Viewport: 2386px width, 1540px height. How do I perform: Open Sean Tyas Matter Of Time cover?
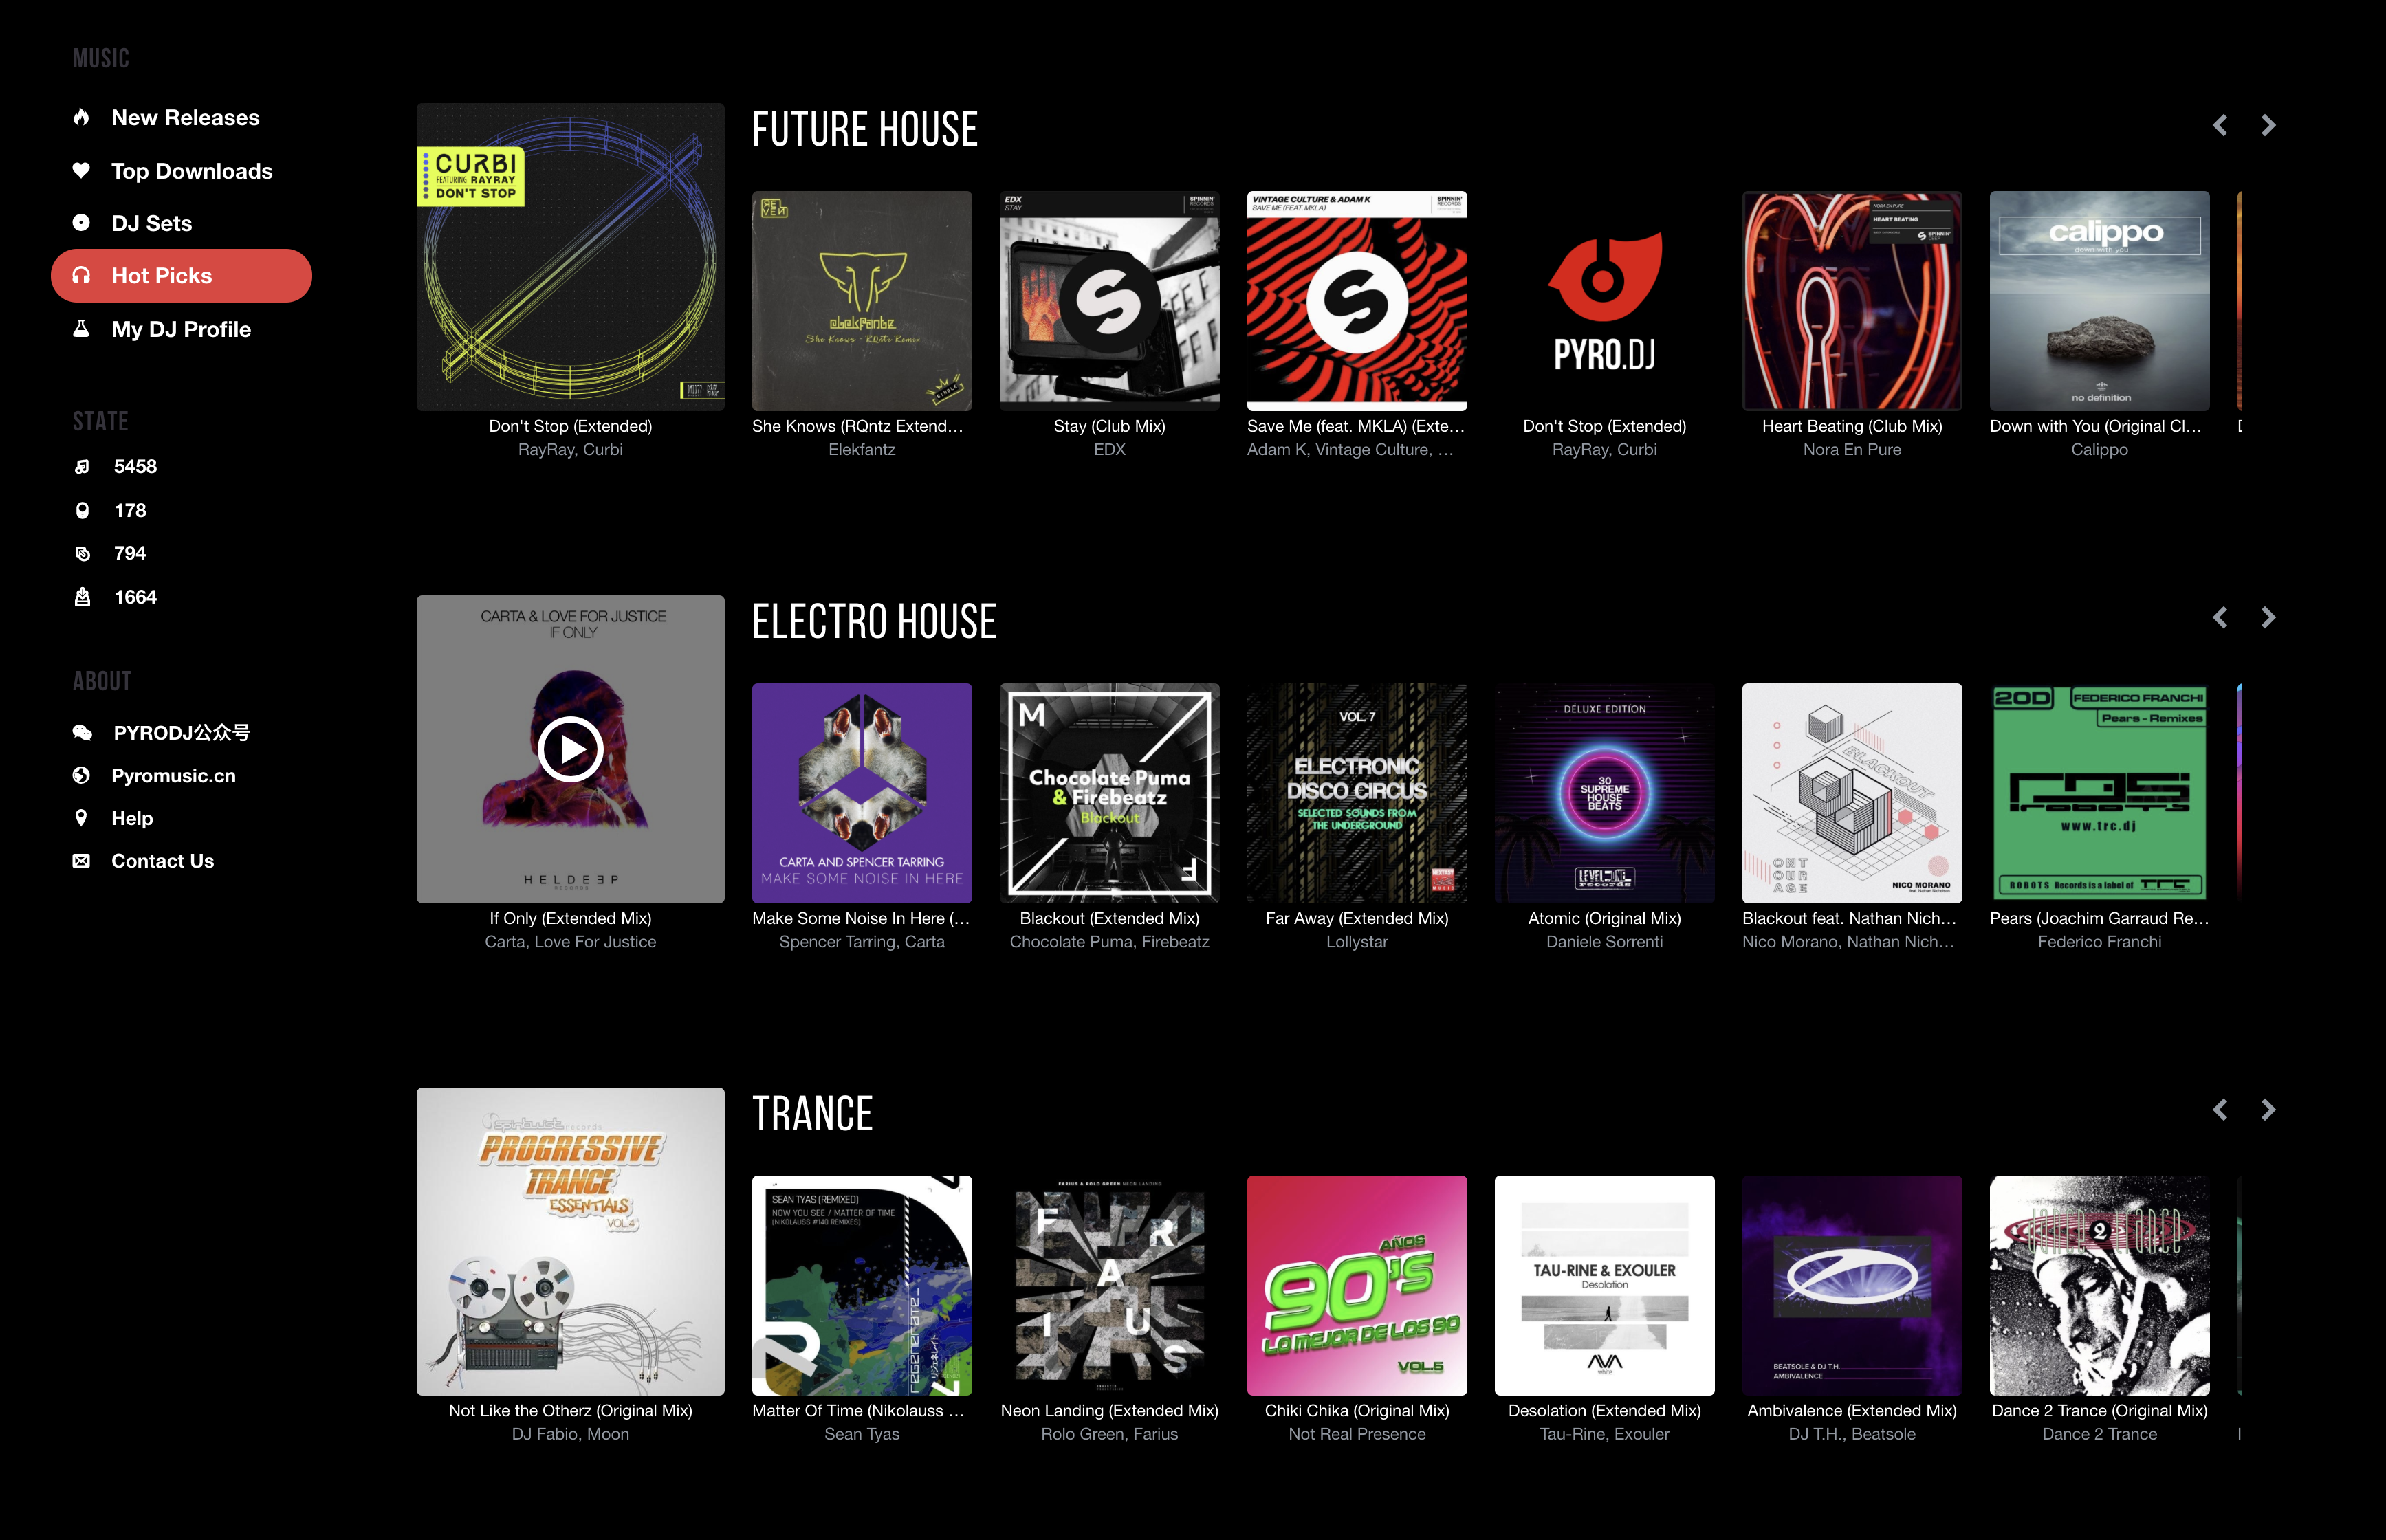point(862,1285)
